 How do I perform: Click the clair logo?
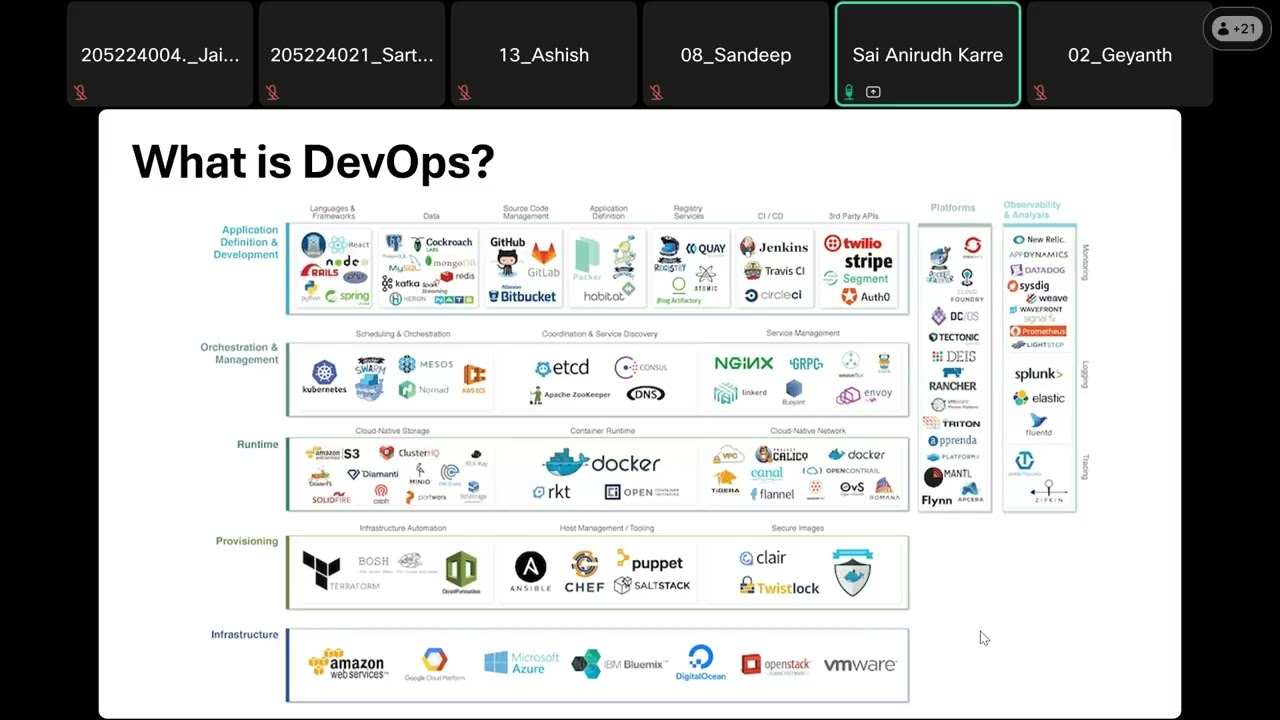(763, 558)
